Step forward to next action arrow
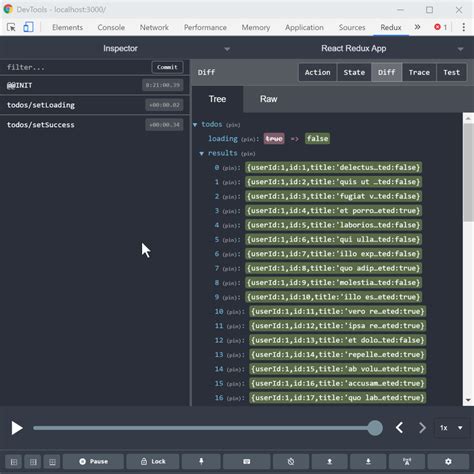The height and width of the screenshot is (474, 474). click(422, 428)
